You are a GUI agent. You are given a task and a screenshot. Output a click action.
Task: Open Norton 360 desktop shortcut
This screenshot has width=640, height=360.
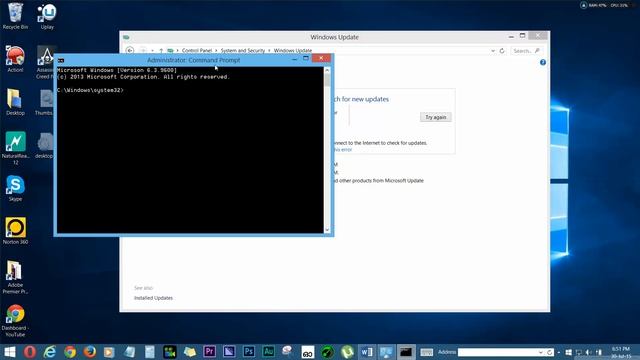[16, 231]
